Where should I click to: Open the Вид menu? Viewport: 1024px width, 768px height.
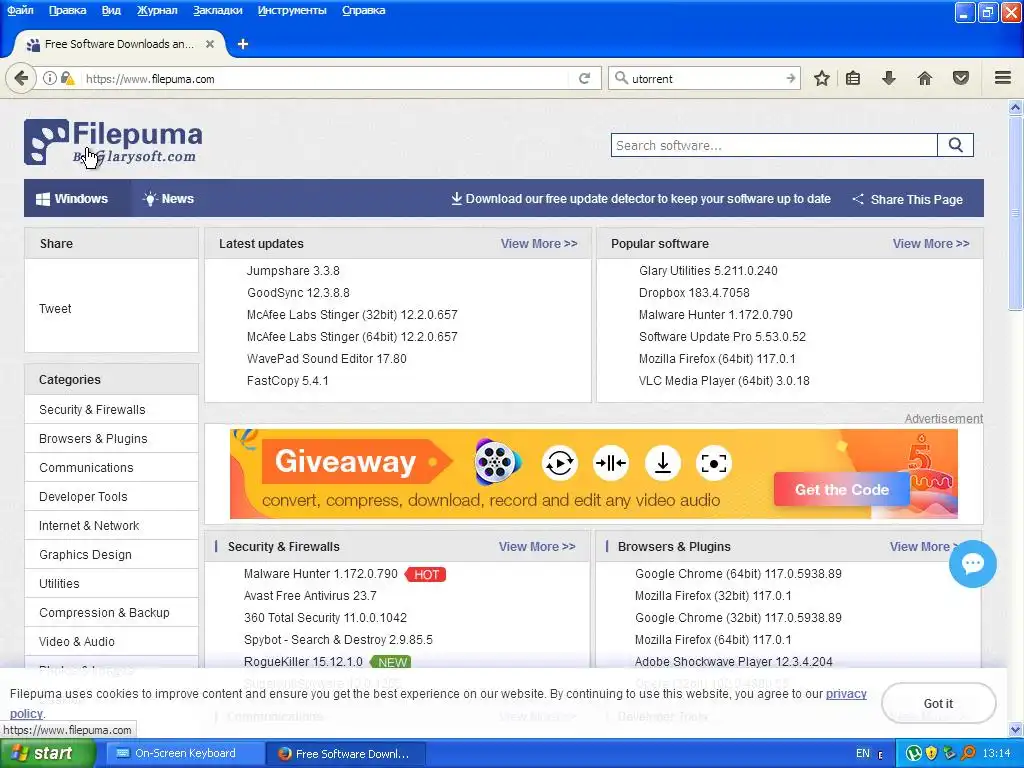(111, 10)
